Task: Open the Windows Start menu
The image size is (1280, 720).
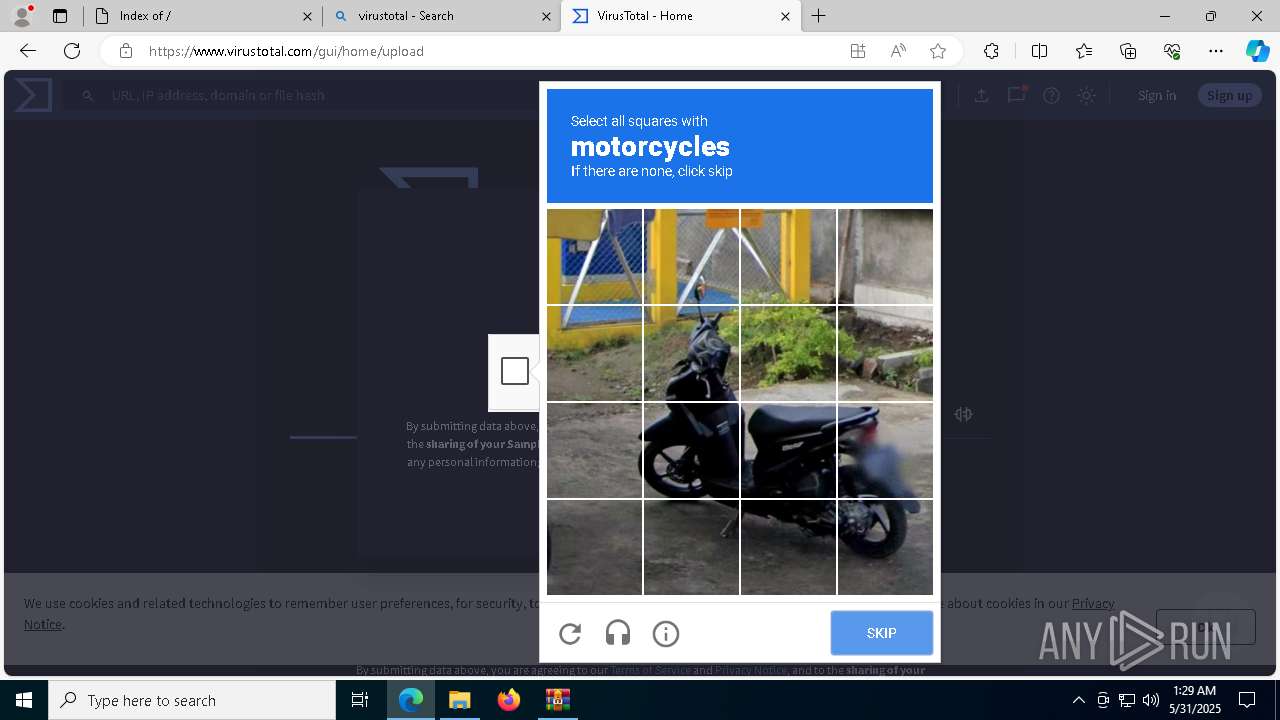Action: pyautogui.click(x=24, y=700)
